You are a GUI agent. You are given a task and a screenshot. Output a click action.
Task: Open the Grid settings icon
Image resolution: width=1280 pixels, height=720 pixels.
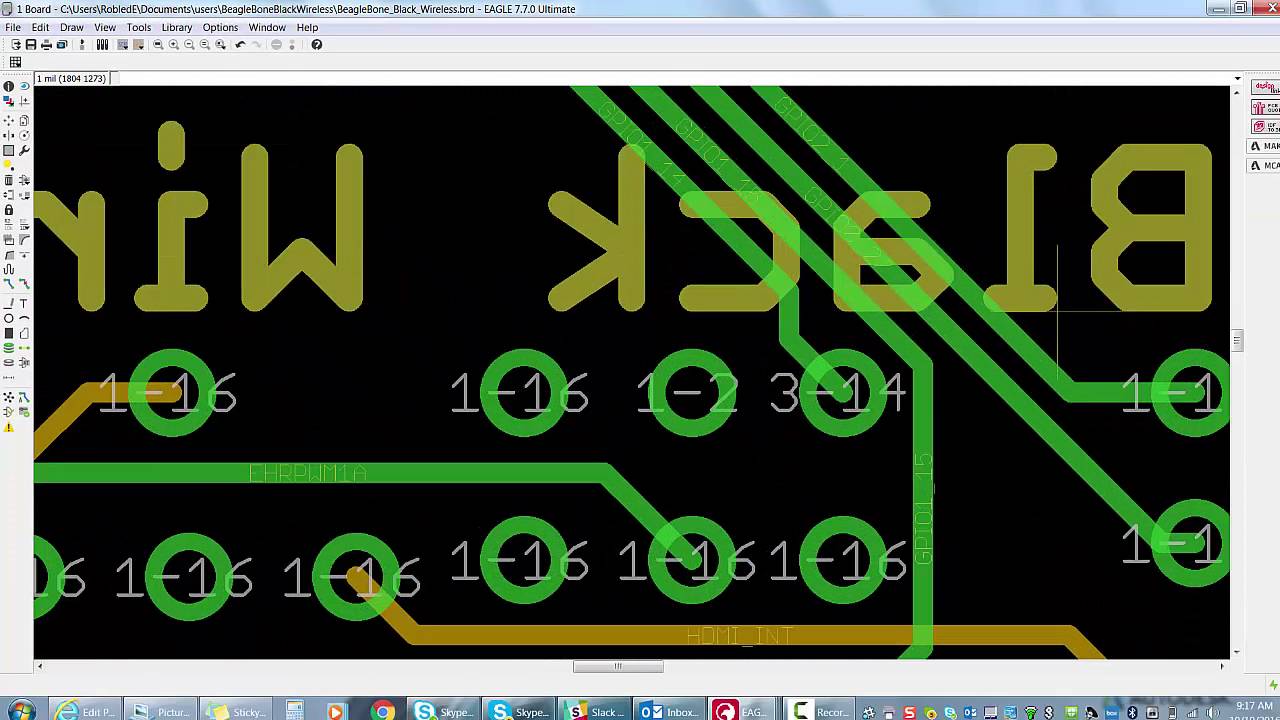pyautogui.click(x=15, y=62)
